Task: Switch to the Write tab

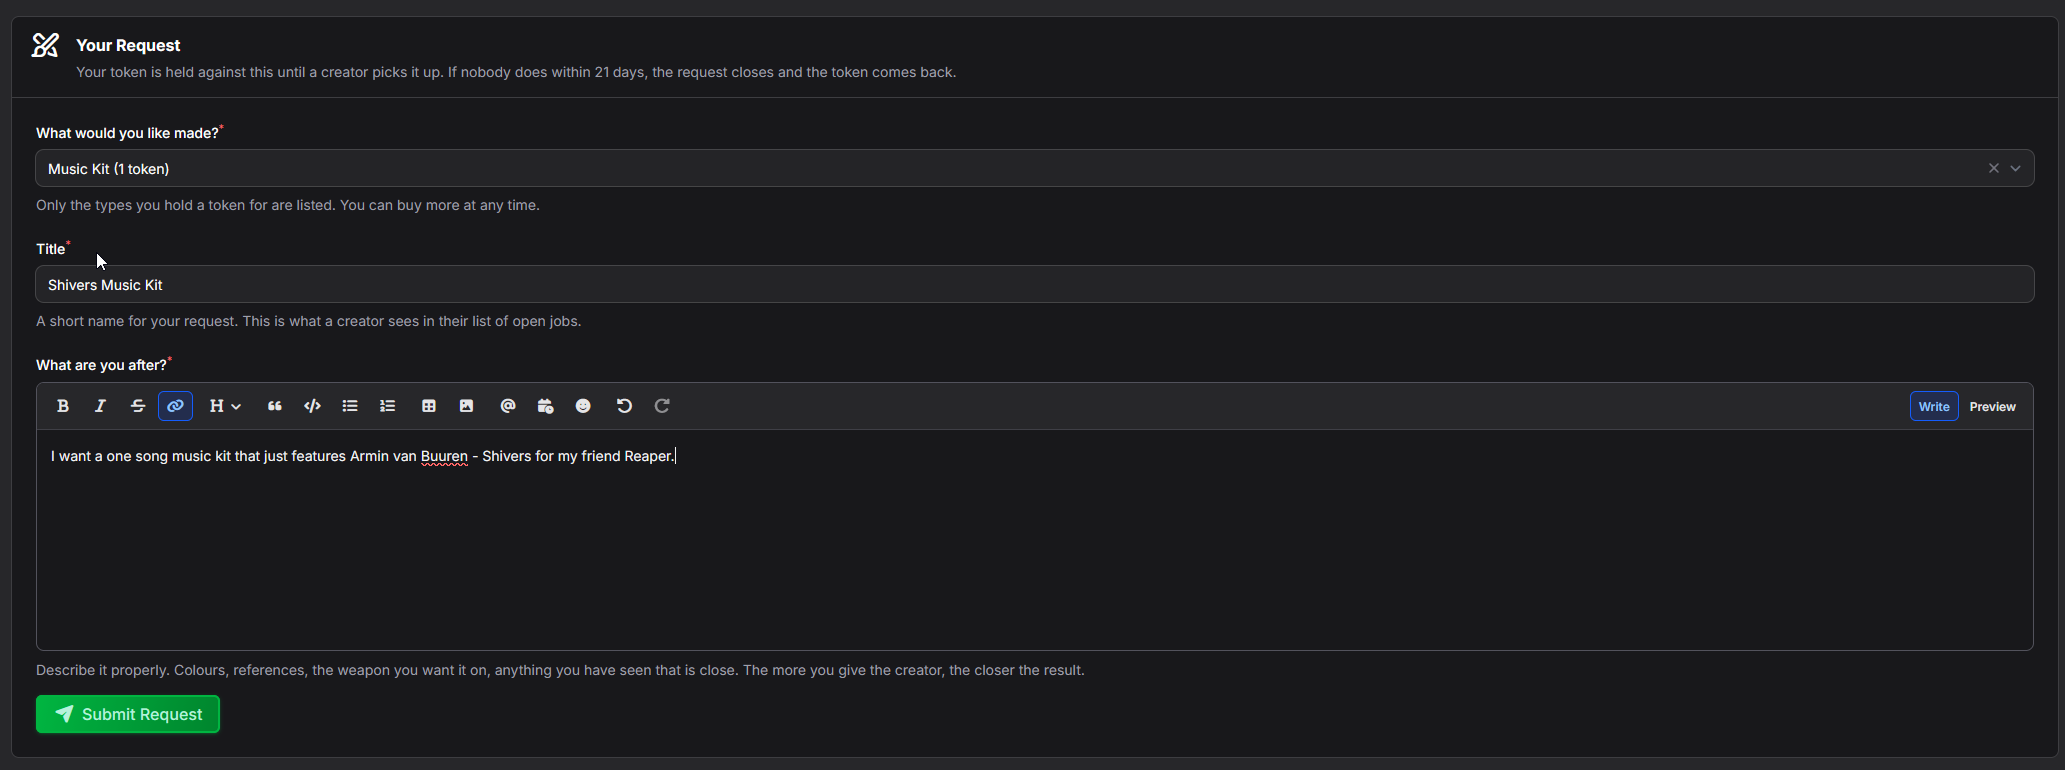Action: [x=1934, y=407]
